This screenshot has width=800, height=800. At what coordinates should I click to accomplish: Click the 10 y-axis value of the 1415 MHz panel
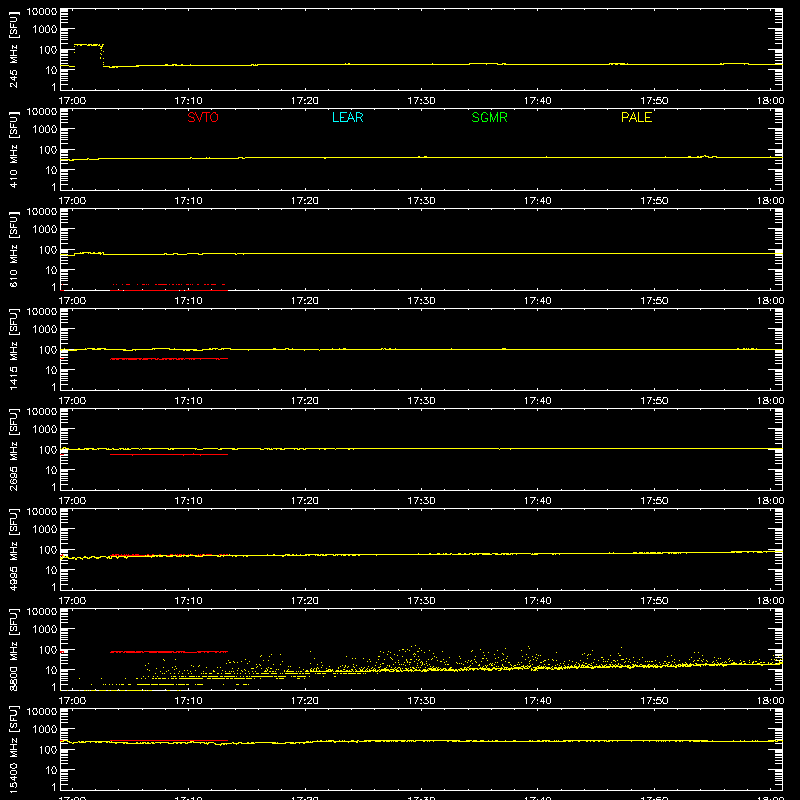(51, 370)
